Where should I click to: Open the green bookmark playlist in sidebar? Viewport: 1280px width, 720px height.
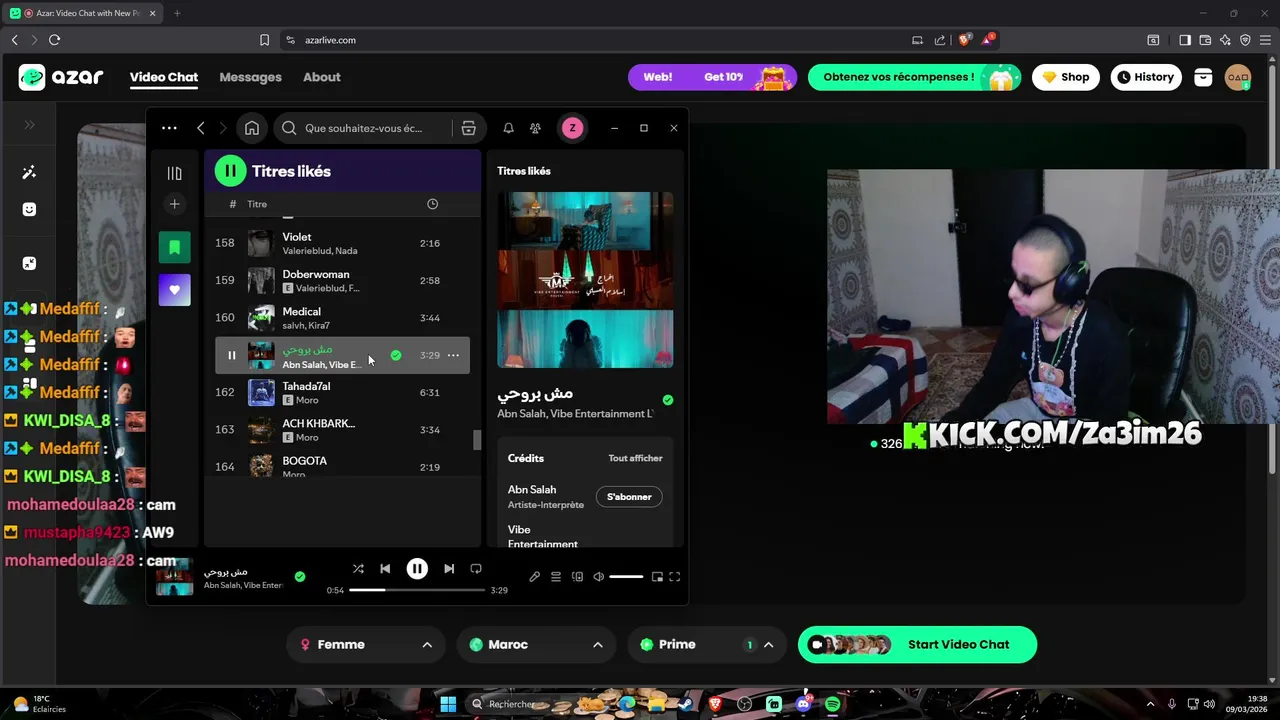coord(174,247)
